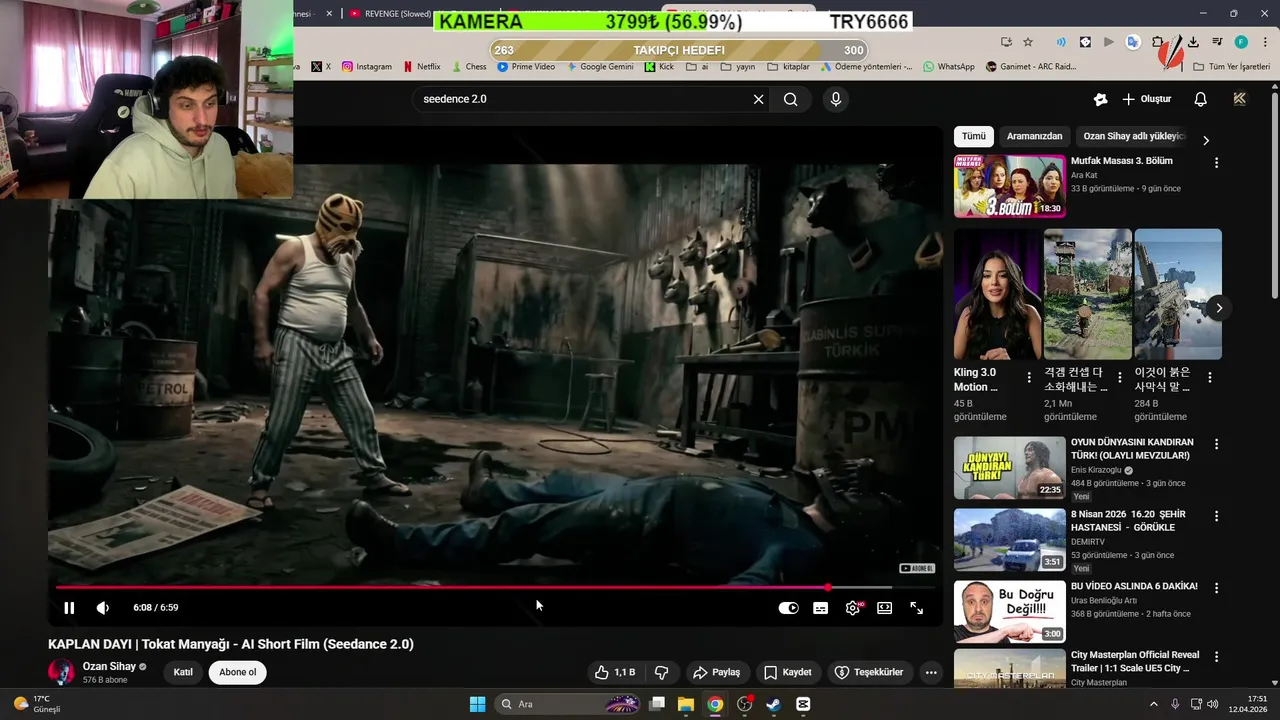The width and height of the screenshot is (1280, 720).
Task: Click the Katıl join button
Action: (183, 672)
